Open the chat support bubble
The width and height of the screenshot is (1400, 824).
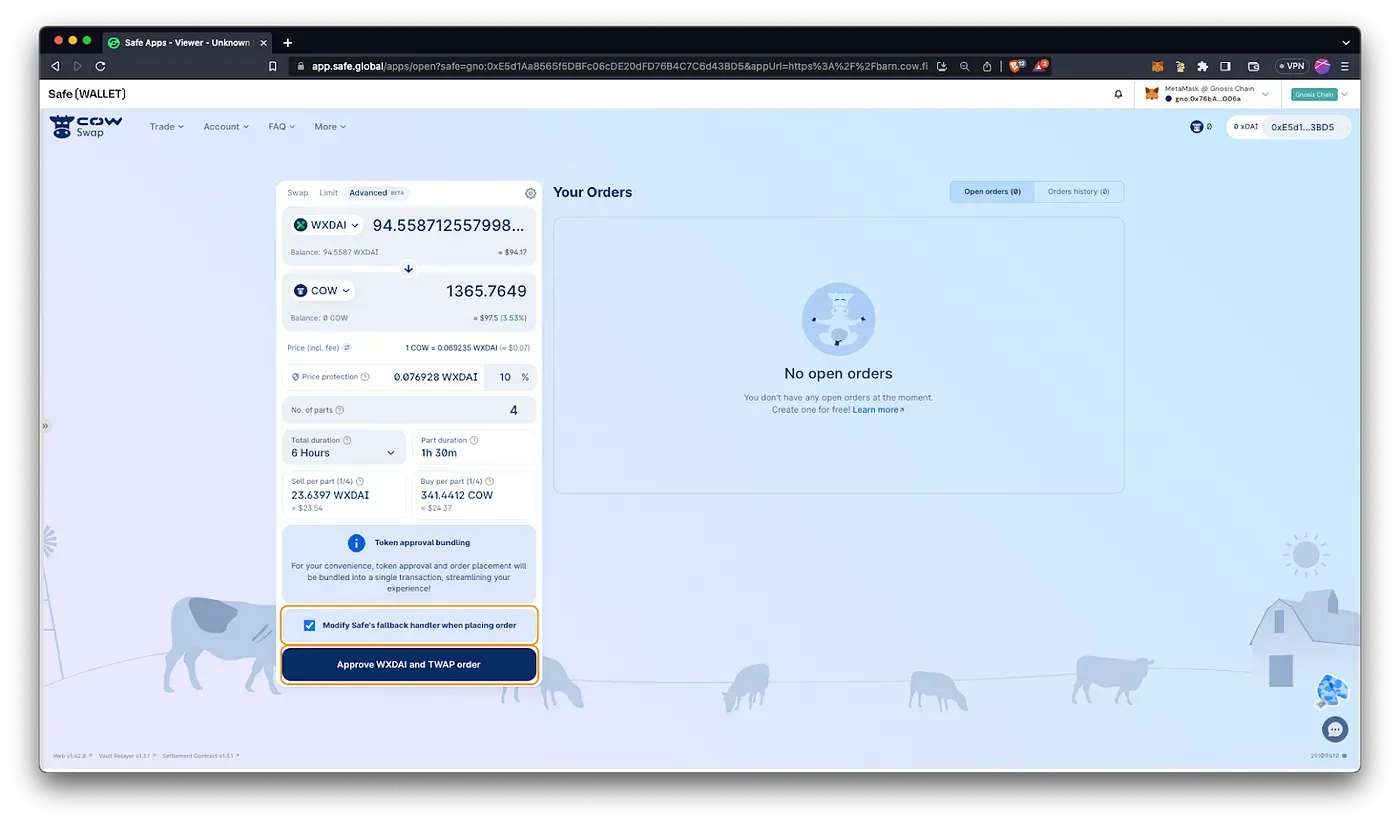(x=1335, y=729)
